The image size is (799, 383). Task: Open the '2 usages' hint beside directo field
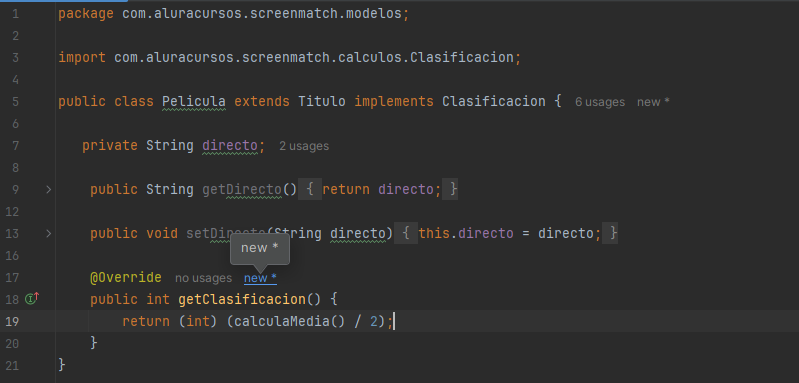(x=304, y=146)
